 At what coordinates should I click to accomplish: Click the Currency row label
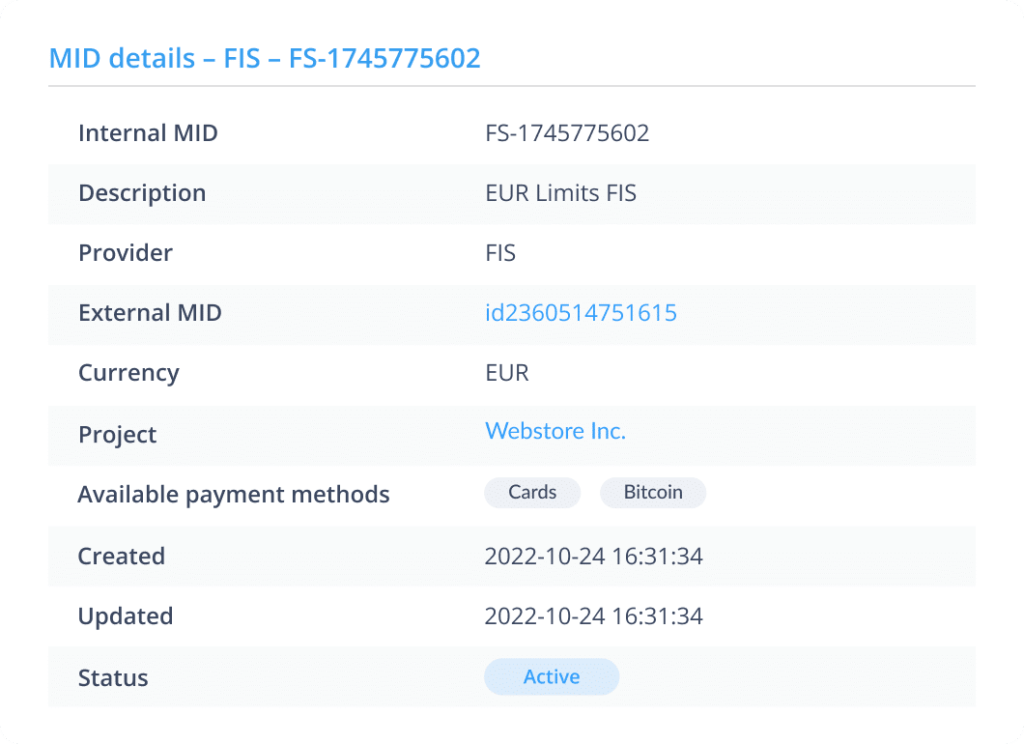click(x=128, y=373)
